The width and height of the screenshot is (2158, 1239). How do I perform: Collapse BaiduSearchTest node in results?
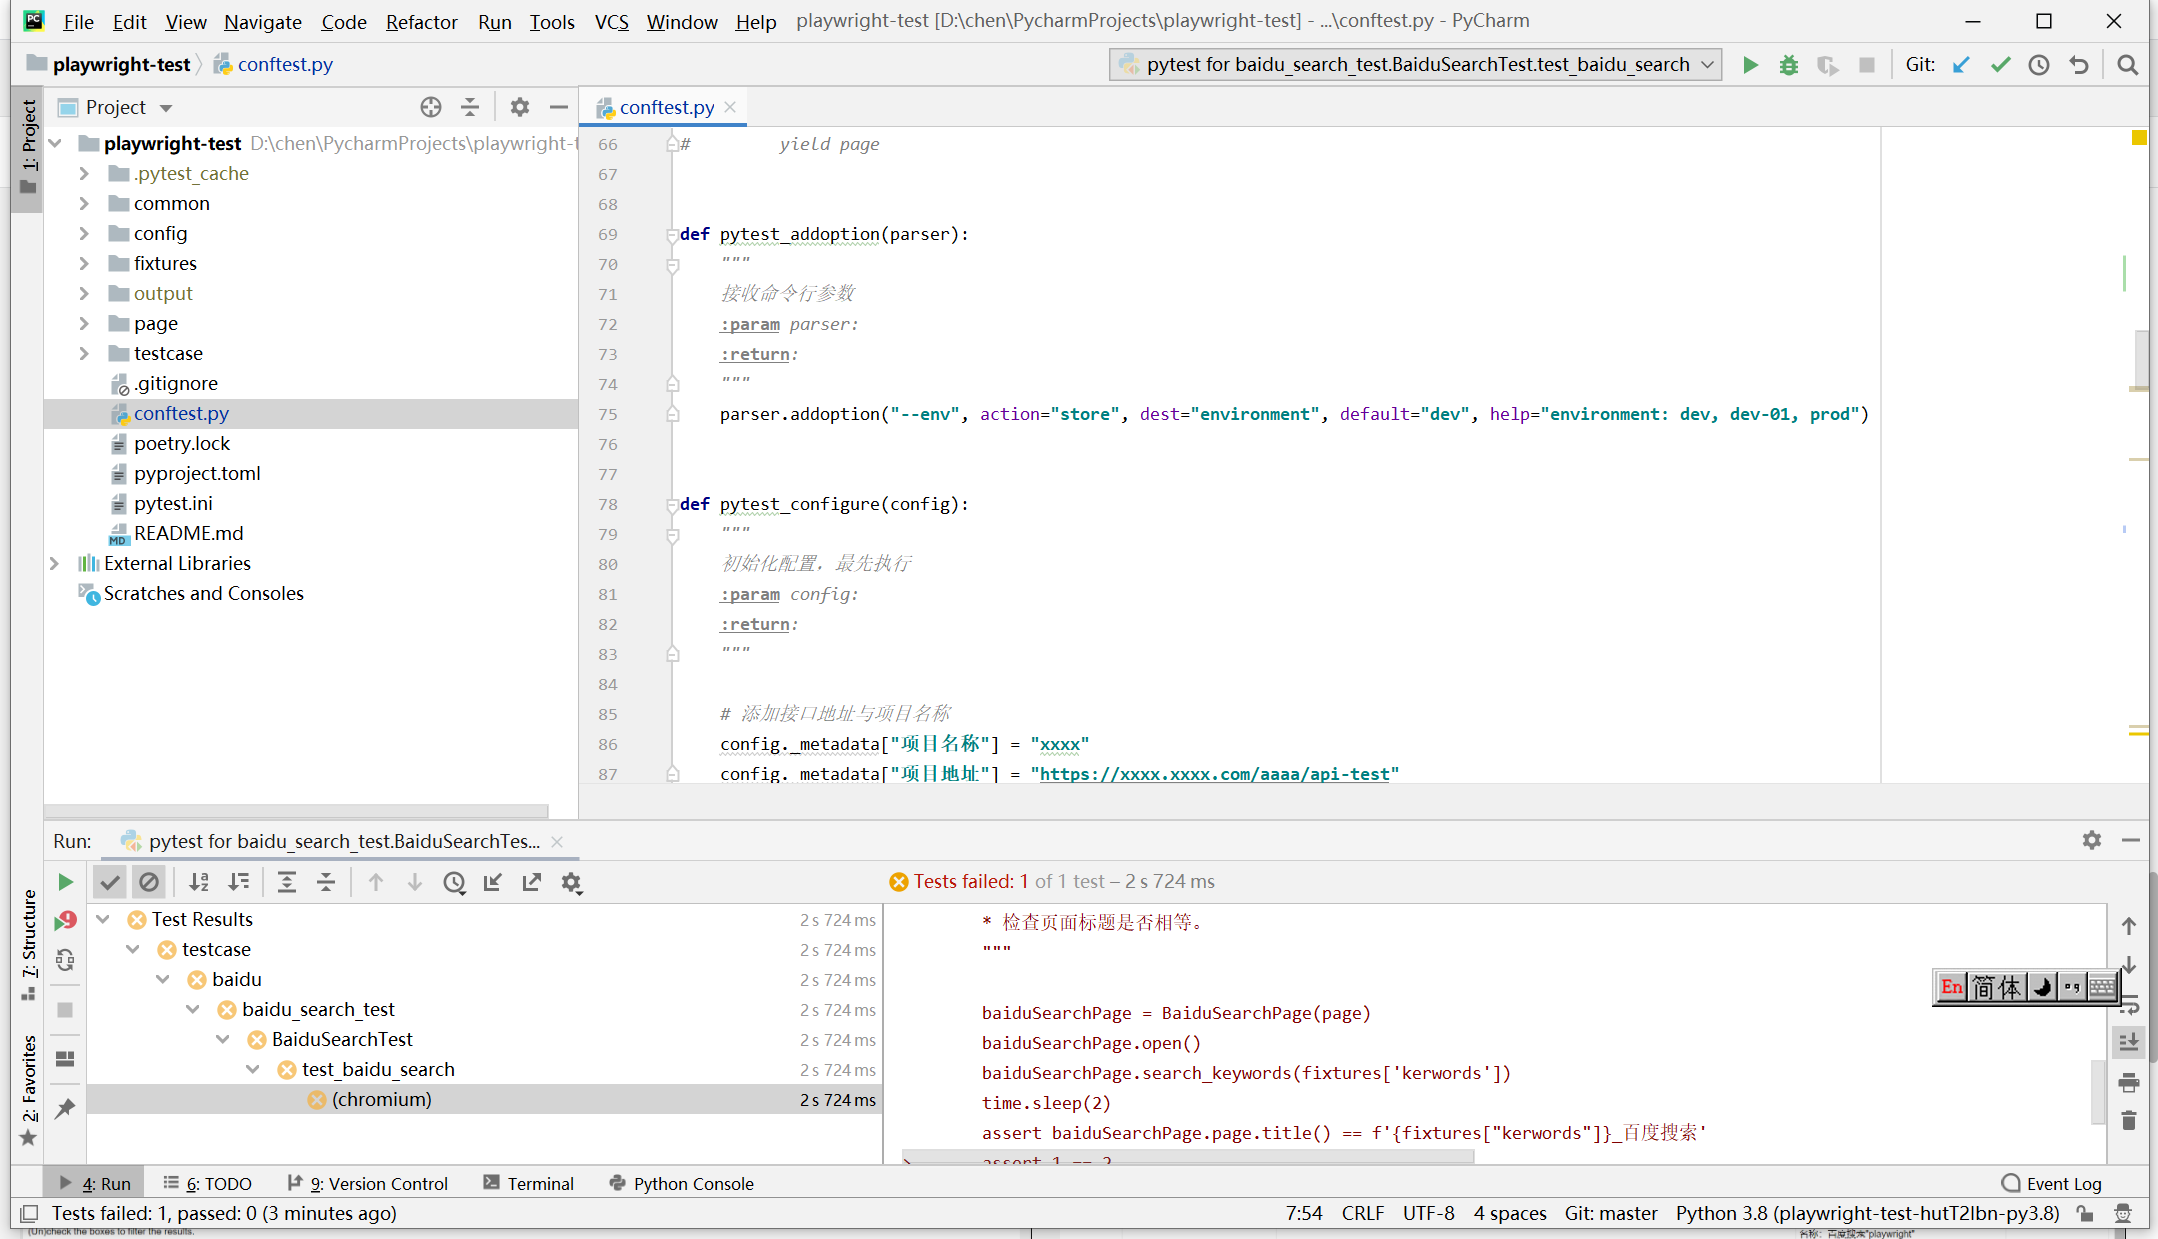click(223, 1039)
